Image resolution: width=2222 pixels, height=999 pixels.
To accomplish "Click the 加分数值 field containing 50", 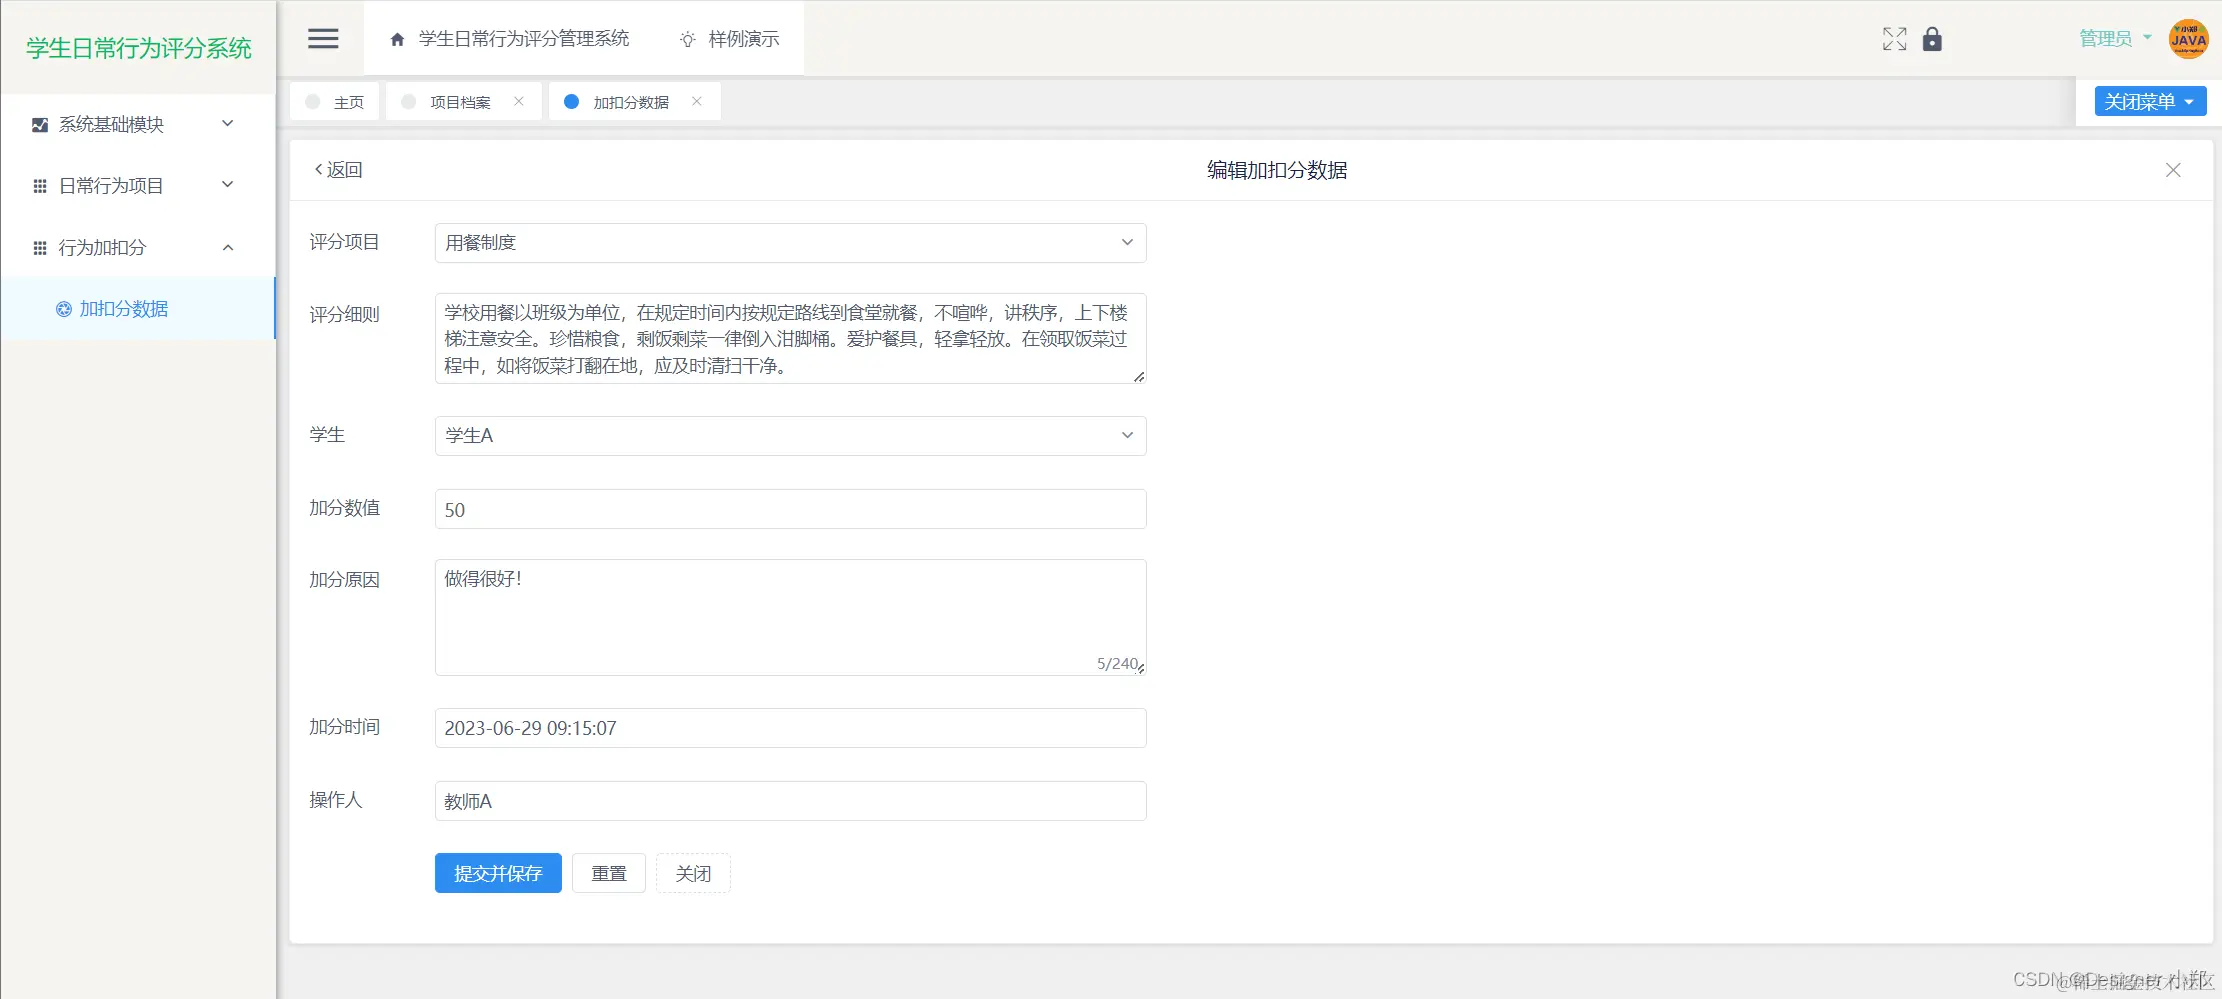I will (x=790, y=509).
